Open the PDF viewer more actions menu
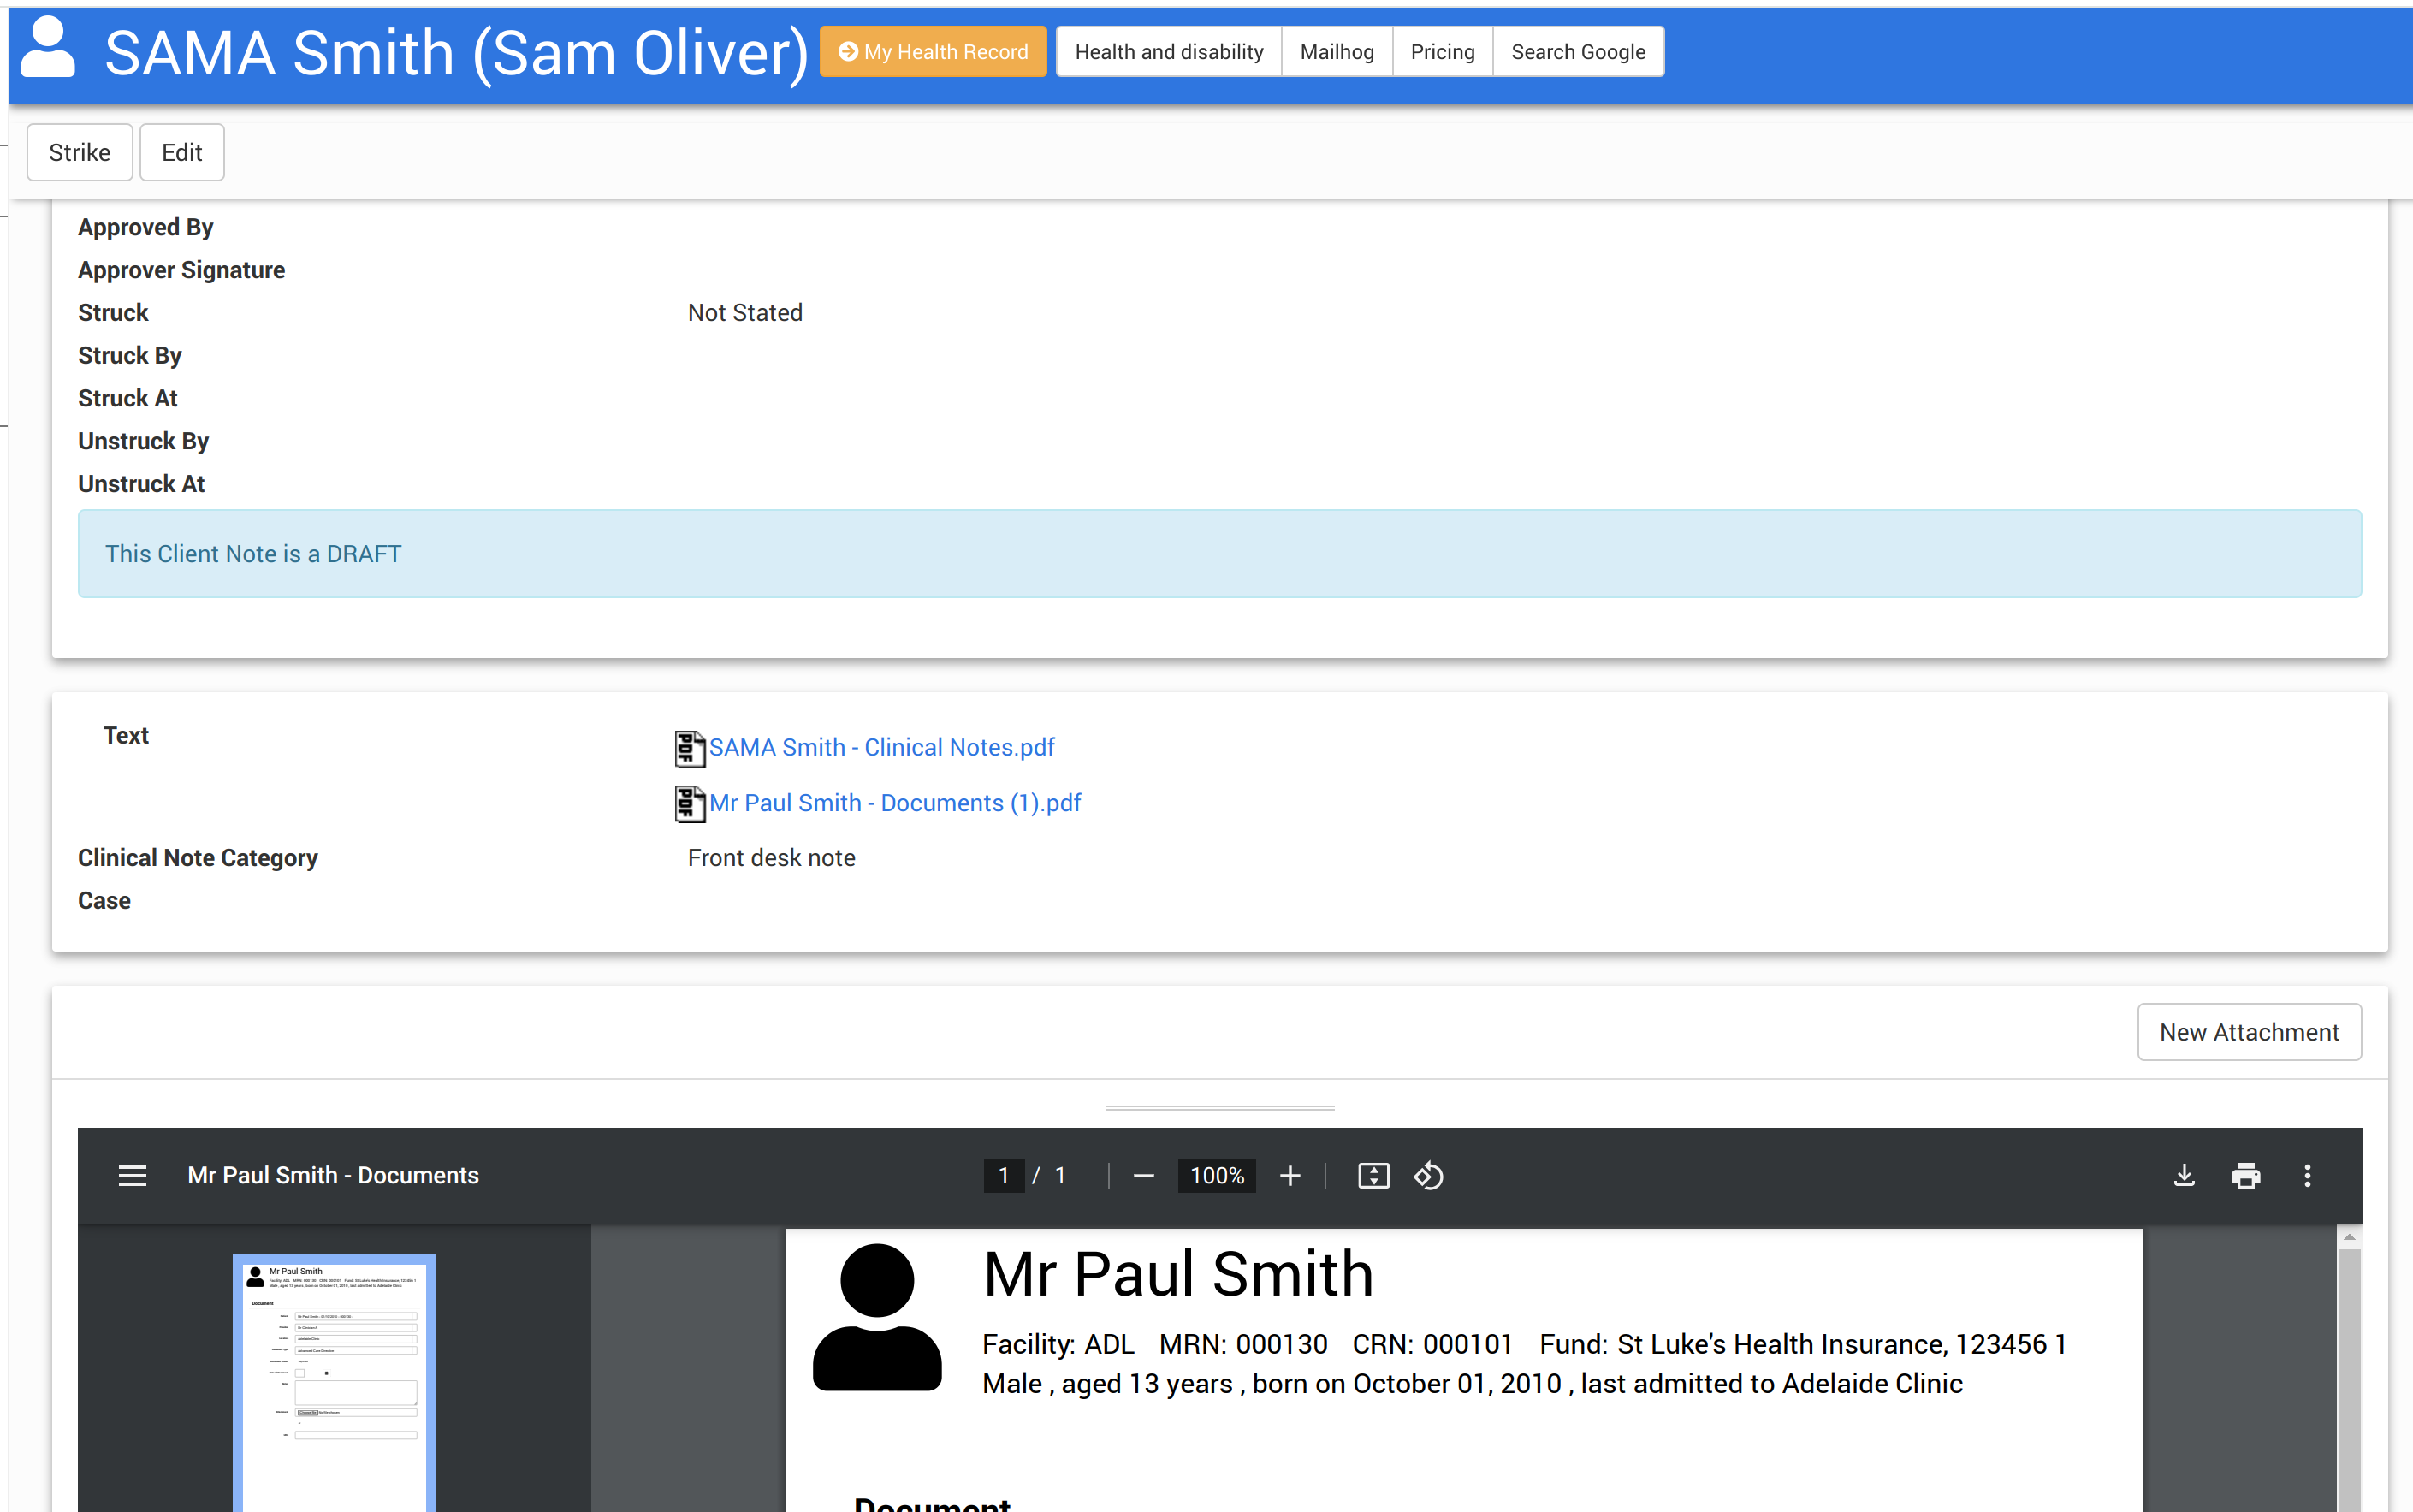Image resolution: width=2413 pixels, height=1512 pixels. pyautogui.click(x=2308, y=1176)
